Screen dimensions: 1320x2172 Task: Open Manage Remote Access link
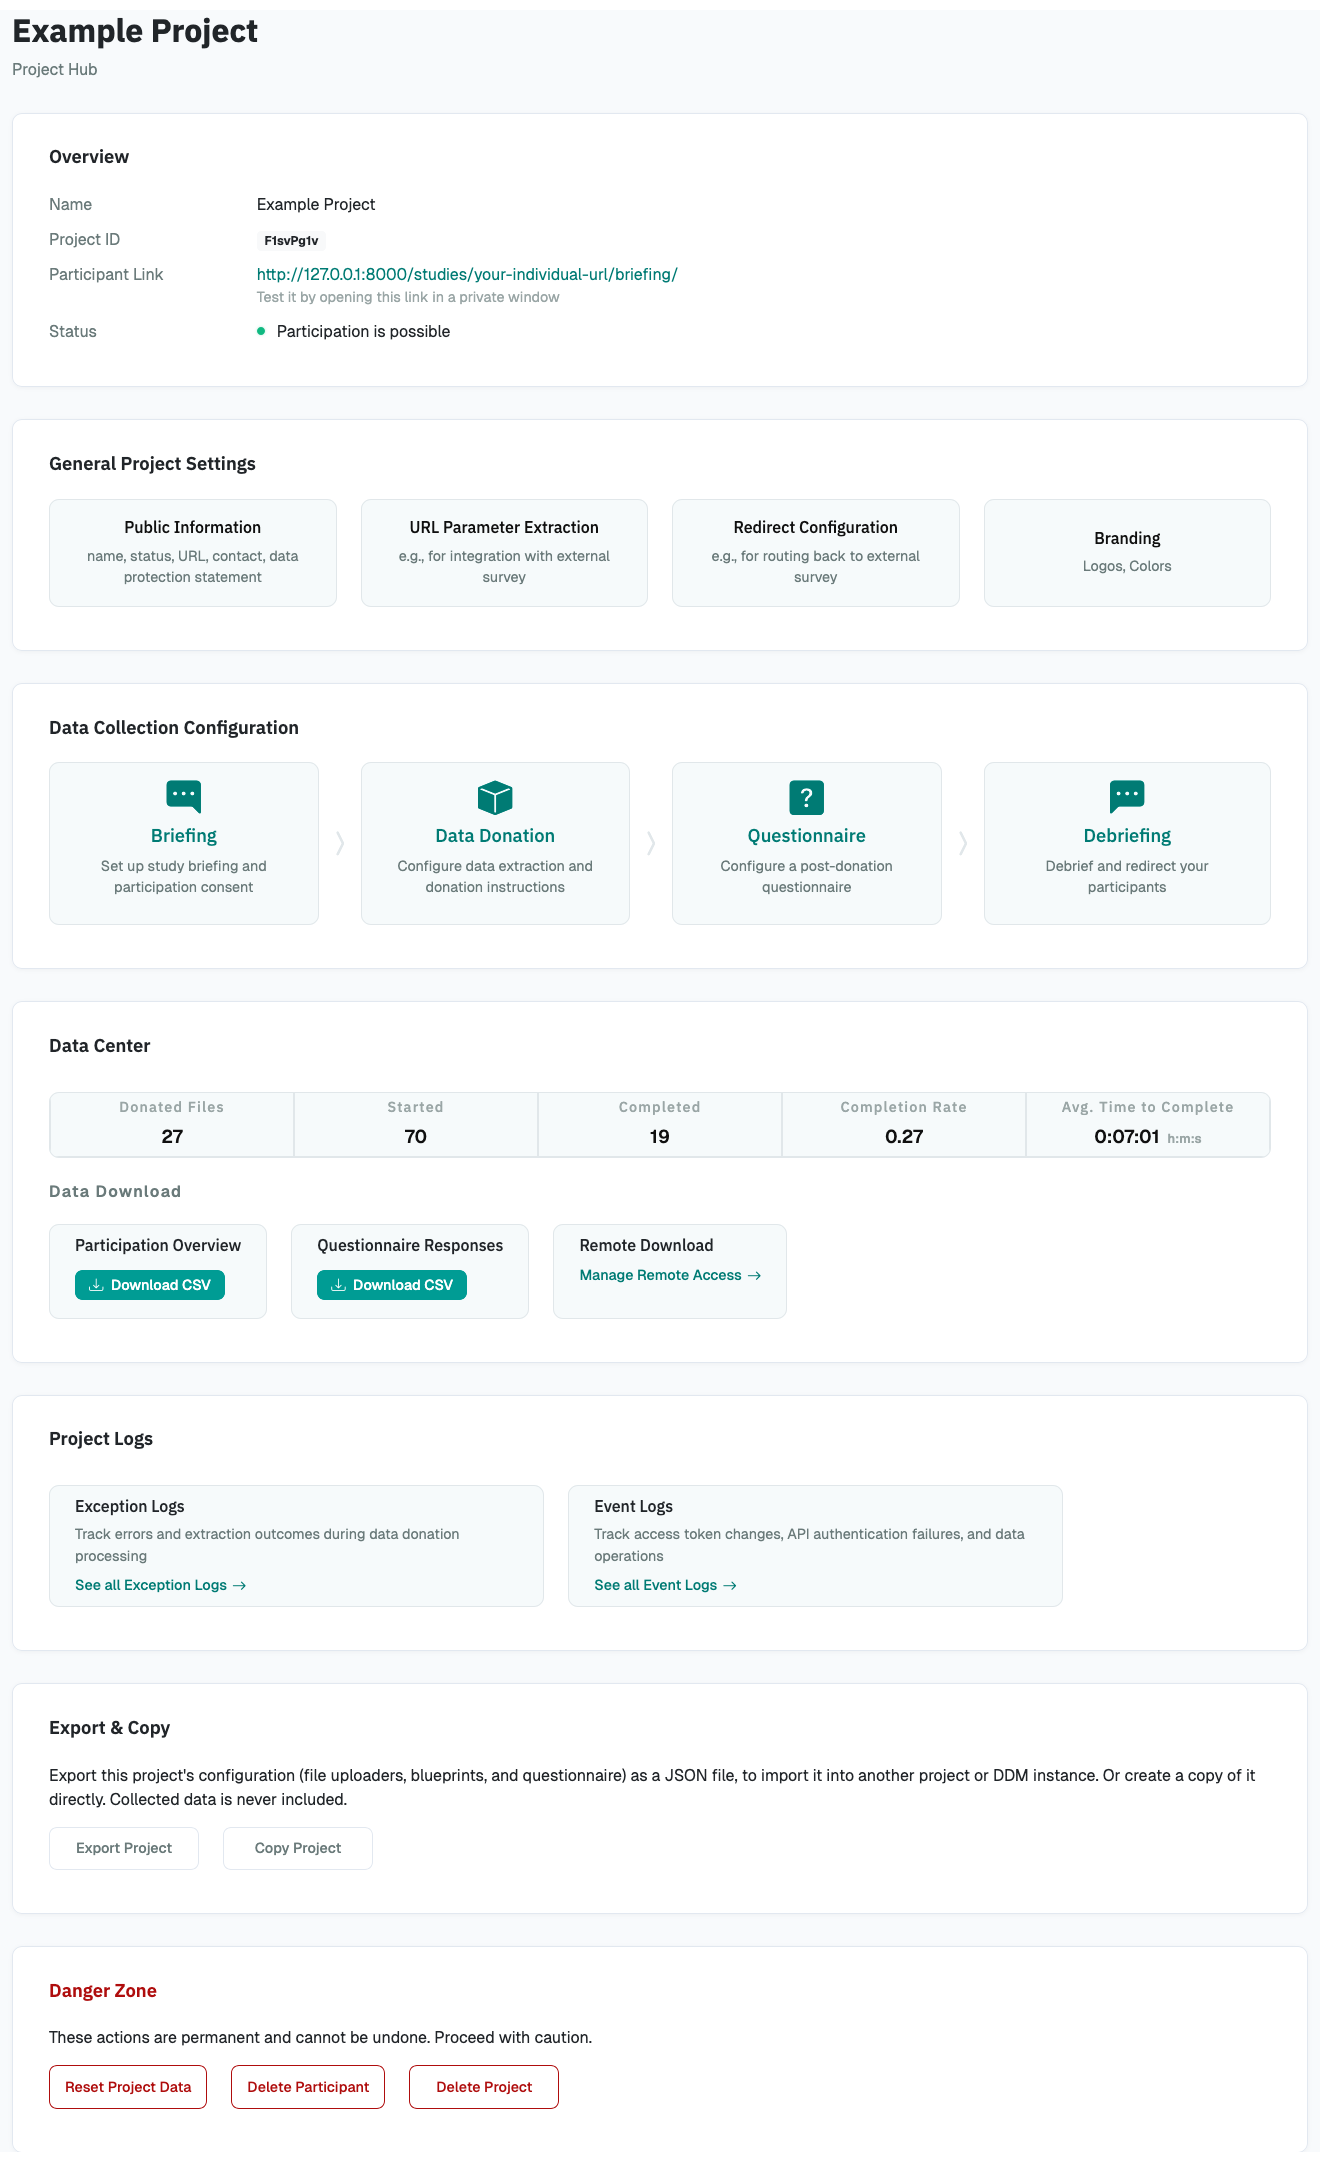click(x=670, y=1275)
